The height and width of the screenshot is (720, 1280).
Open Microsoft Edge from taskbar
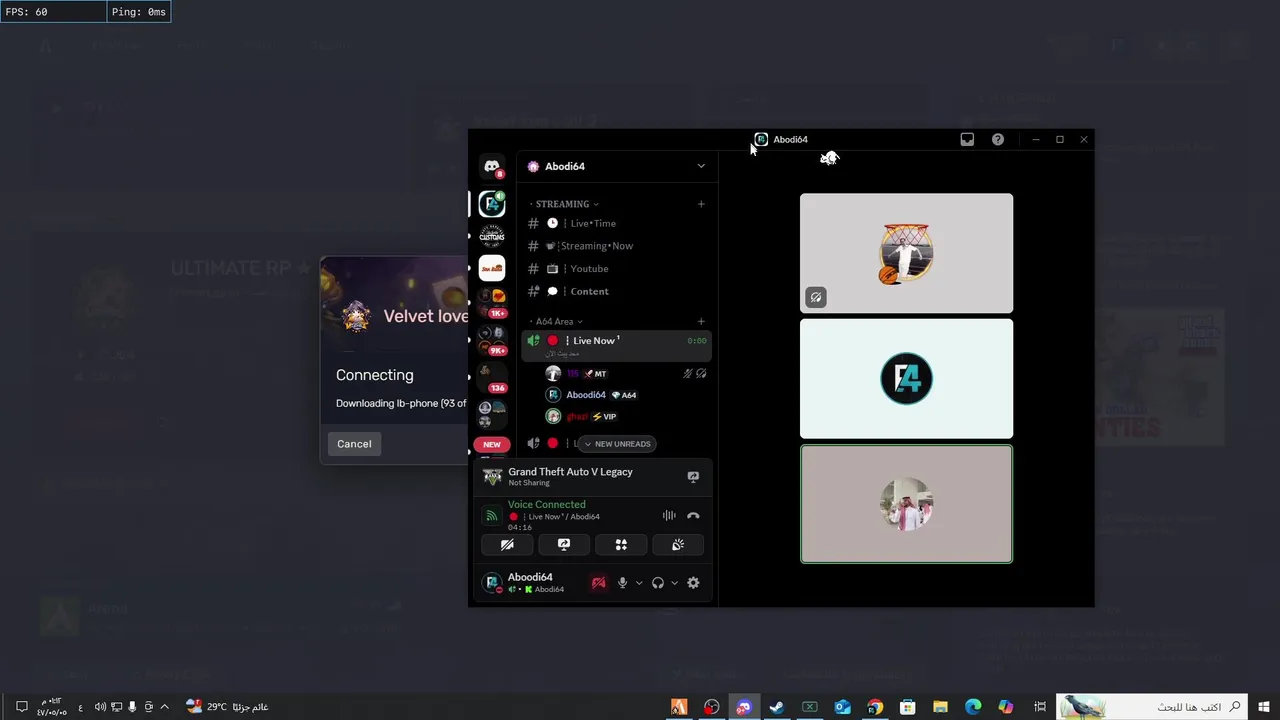click(x=973, y=707)
